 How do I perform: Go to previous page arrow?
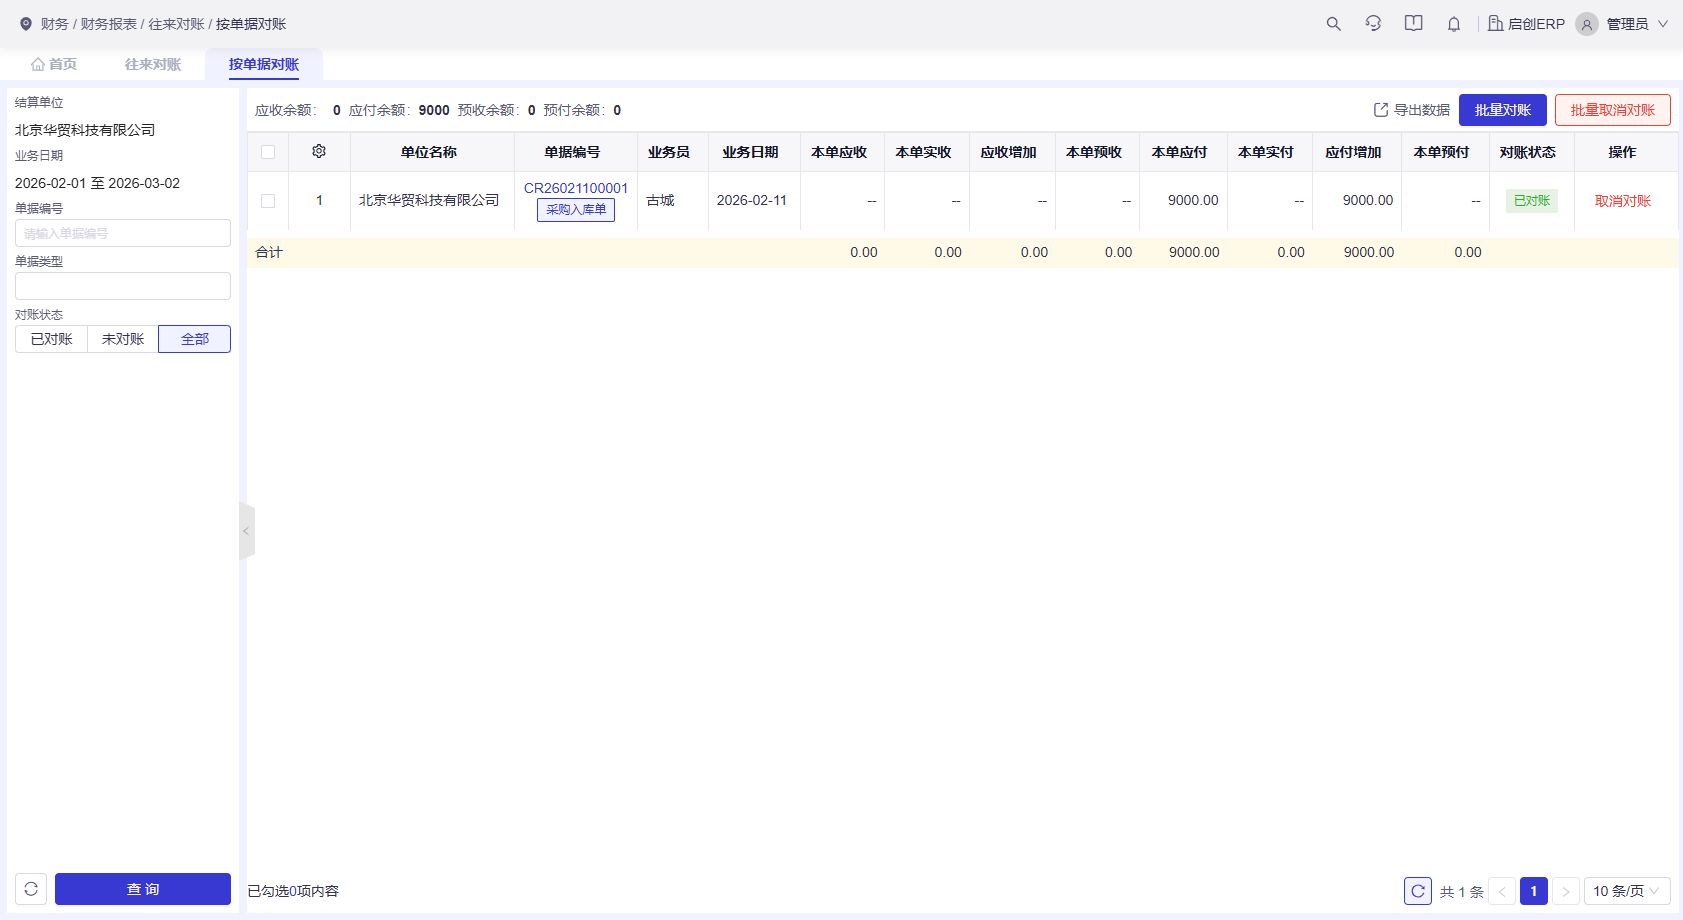1502,891
